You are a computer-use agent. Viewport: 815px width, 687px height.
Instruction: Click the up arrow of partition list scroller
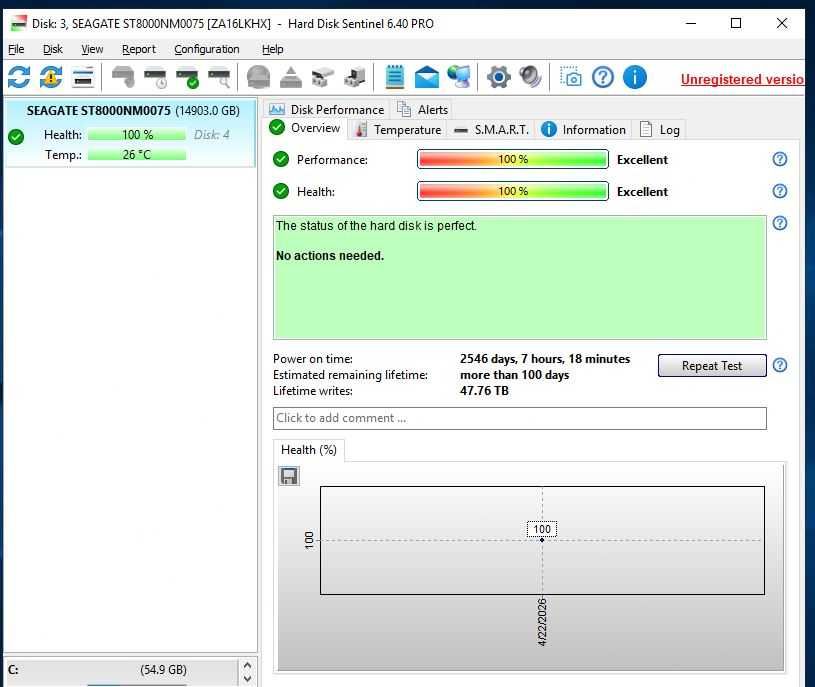247,665
